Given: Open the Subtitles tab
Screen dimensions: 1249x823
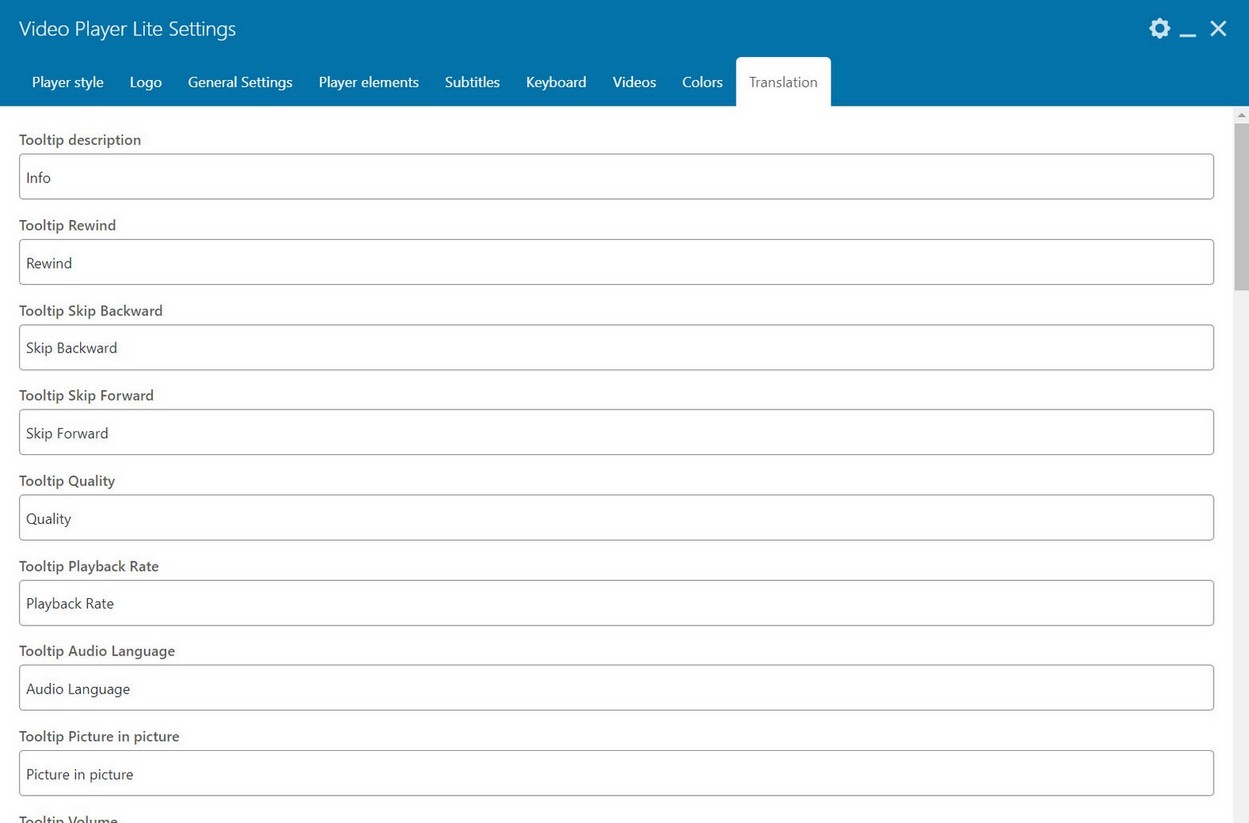Looking at the screenshot, I should [x=472, y=82].
